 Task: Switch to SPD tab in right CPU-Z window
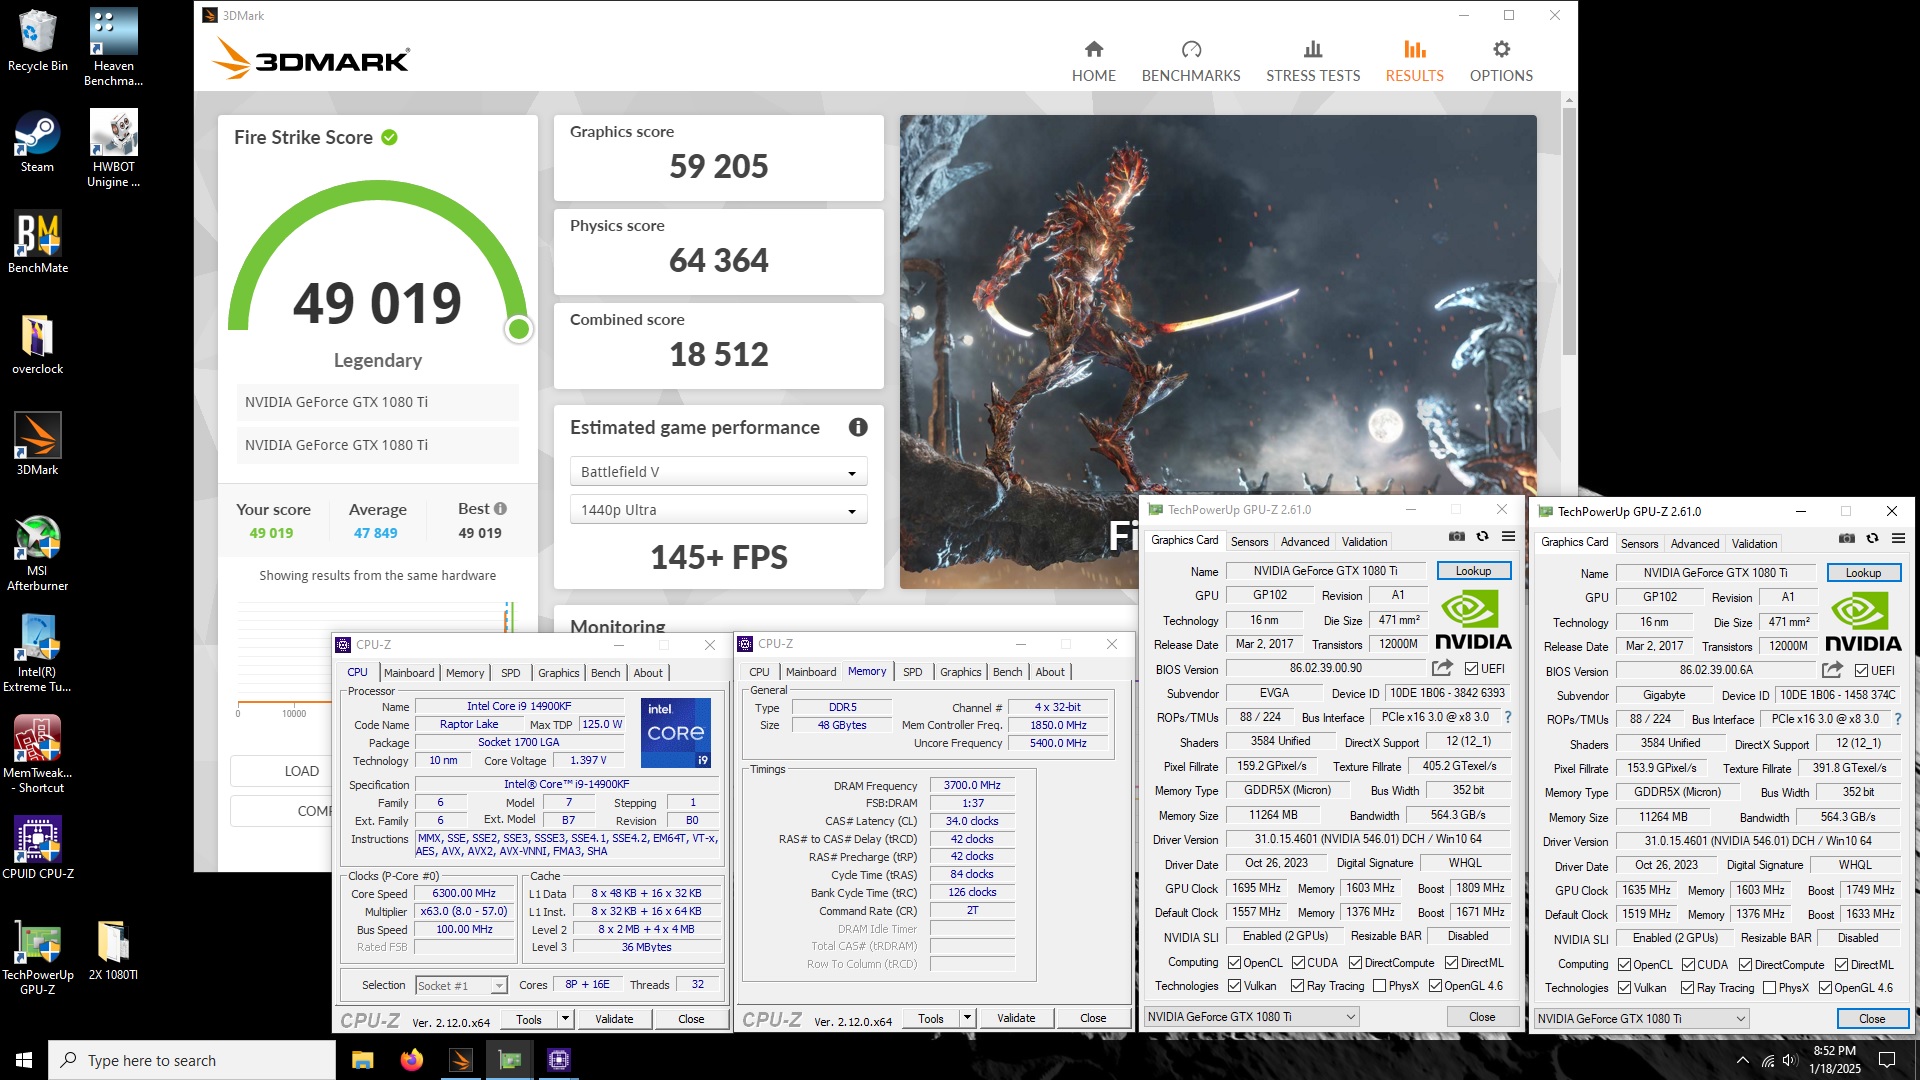point(912,672)
